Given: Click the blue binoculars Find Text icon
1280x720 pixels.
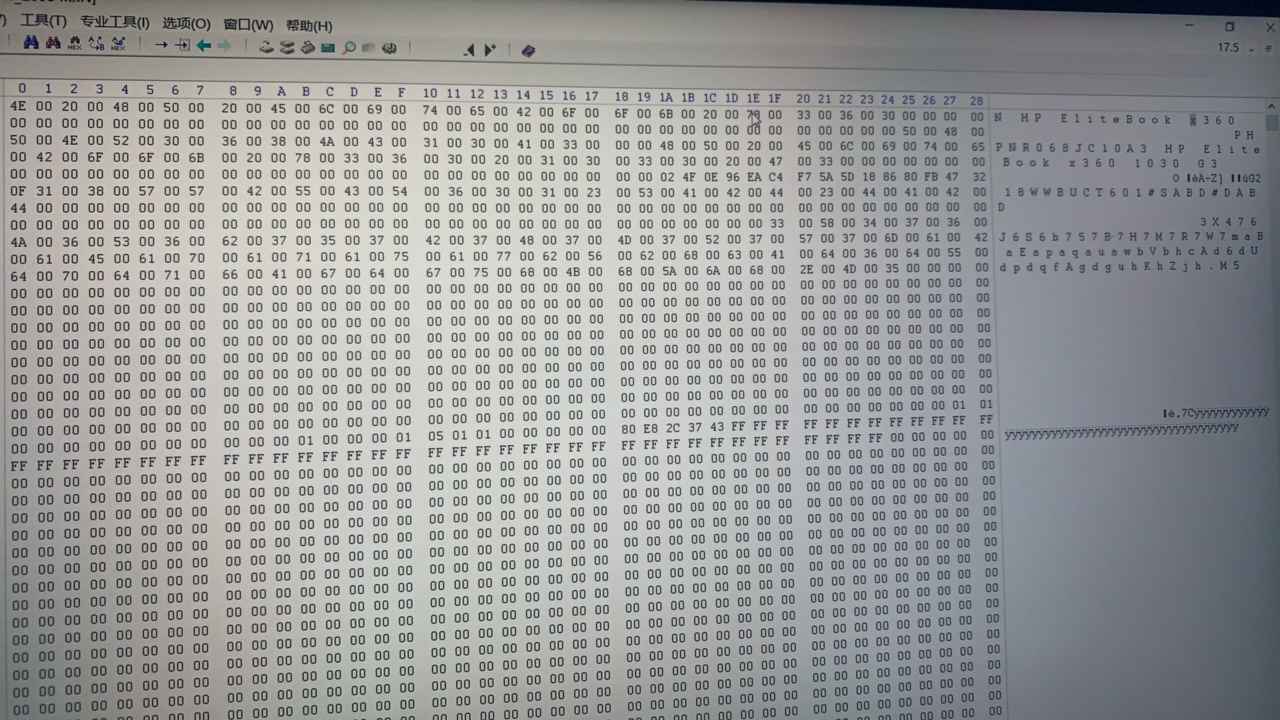Looking at the screenshot, I should [x=31, y=45].
